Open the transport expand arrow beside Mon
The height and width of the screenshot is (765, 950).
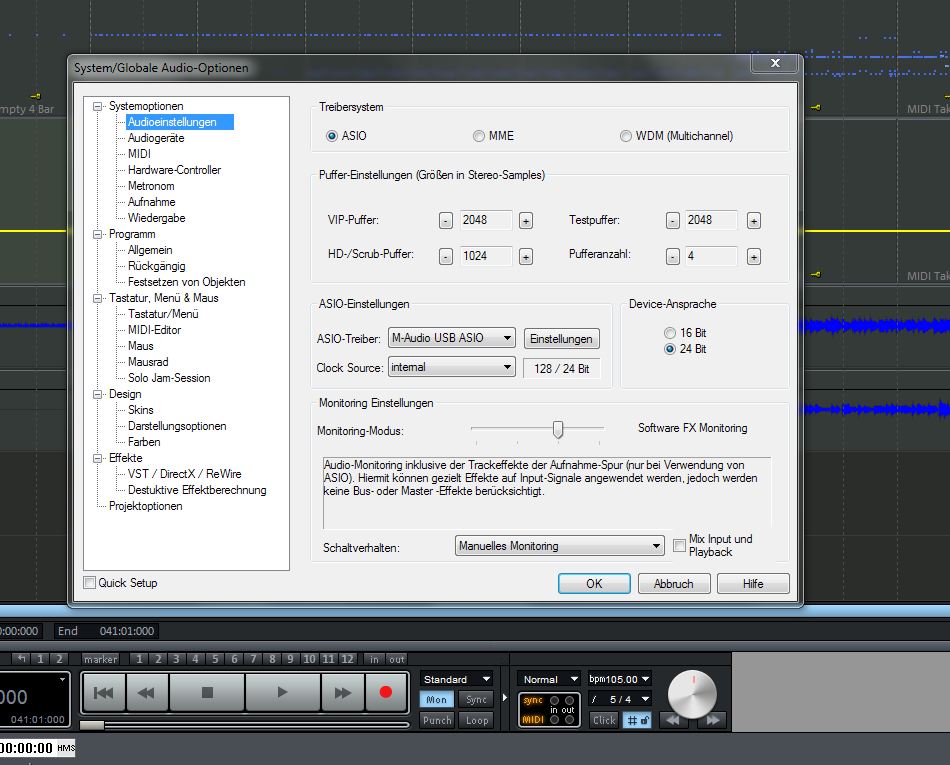click(505, 698)
